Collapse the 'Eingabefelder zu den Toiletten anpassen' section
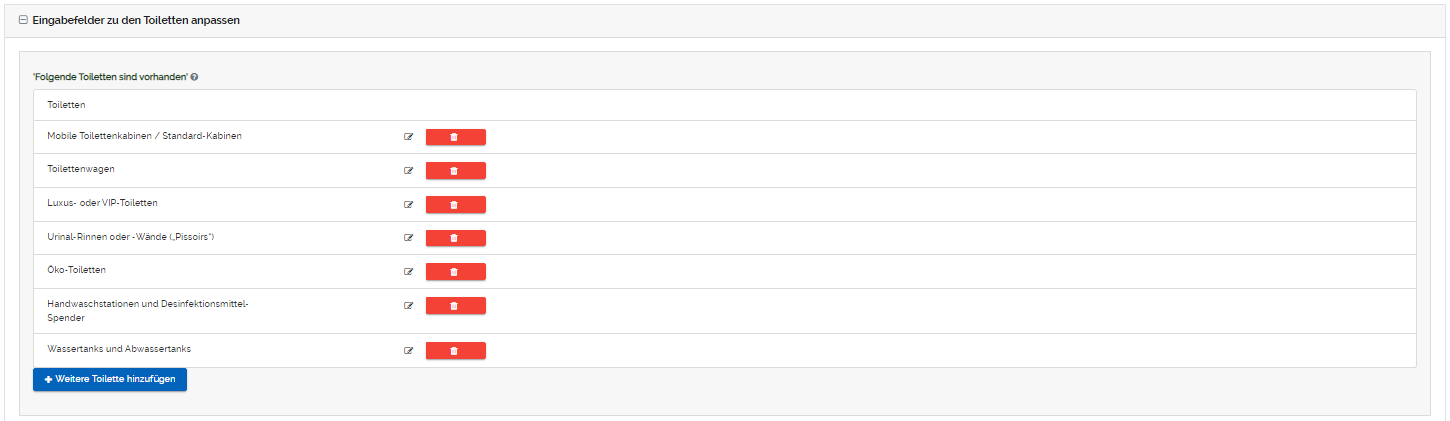Image resolution: width=1450 pixels, height=421 pixels. click(23, 20)
